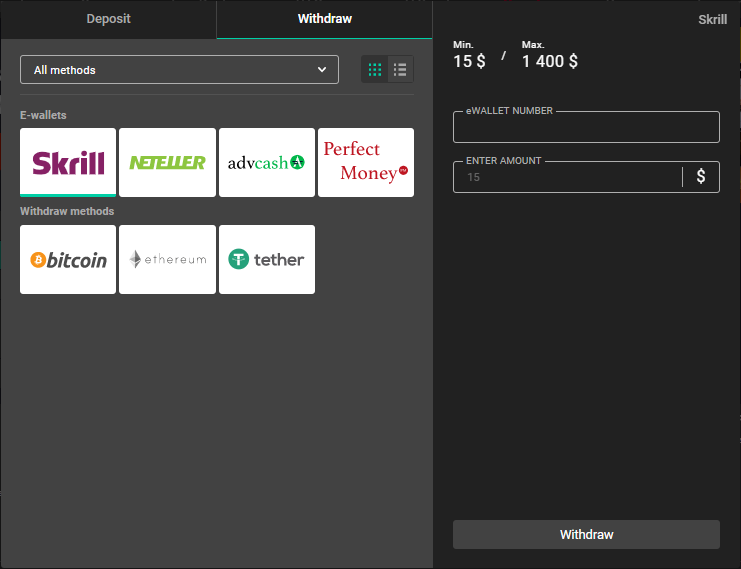
Task: Click the eWallet Number input field
Action: (x=586, y=127)
